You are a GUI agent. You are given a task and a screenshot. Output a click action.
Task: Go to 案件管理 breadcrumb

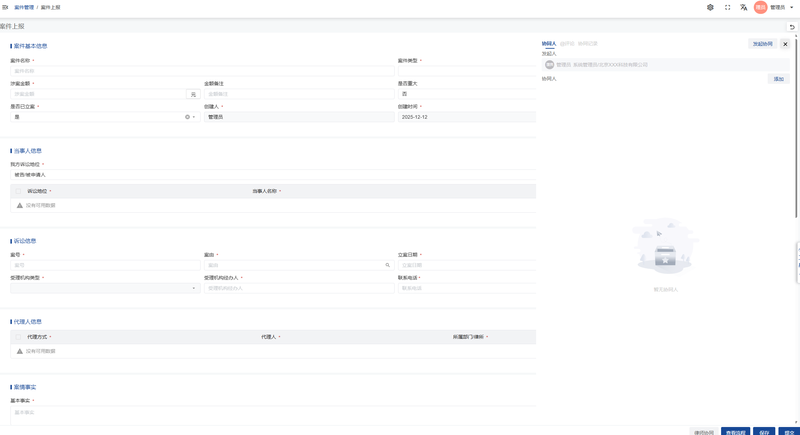tap(24, 8)
